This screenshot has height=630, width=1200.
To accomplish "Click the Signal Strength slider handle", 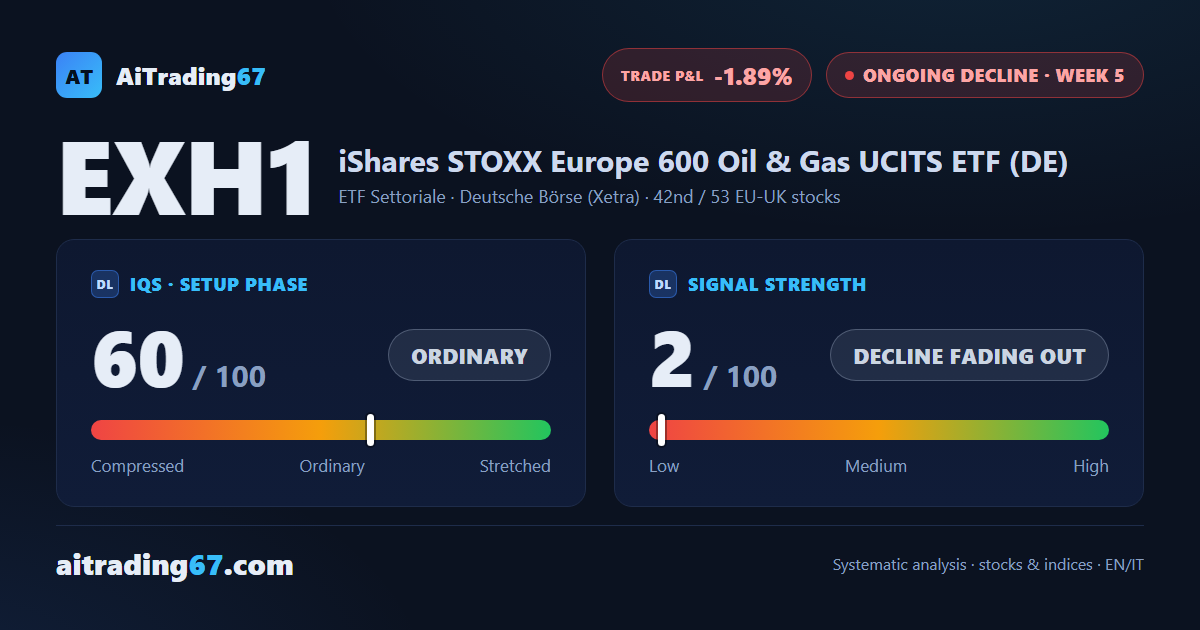I will pyautogui.click(x=661, y=430).
